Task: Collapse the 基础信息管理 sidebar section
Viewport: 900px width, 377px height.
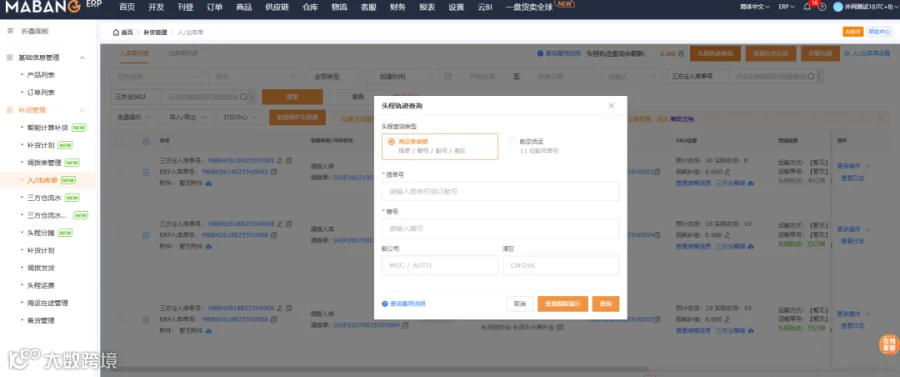Action: pyautogui.click(x=82, y=57)
